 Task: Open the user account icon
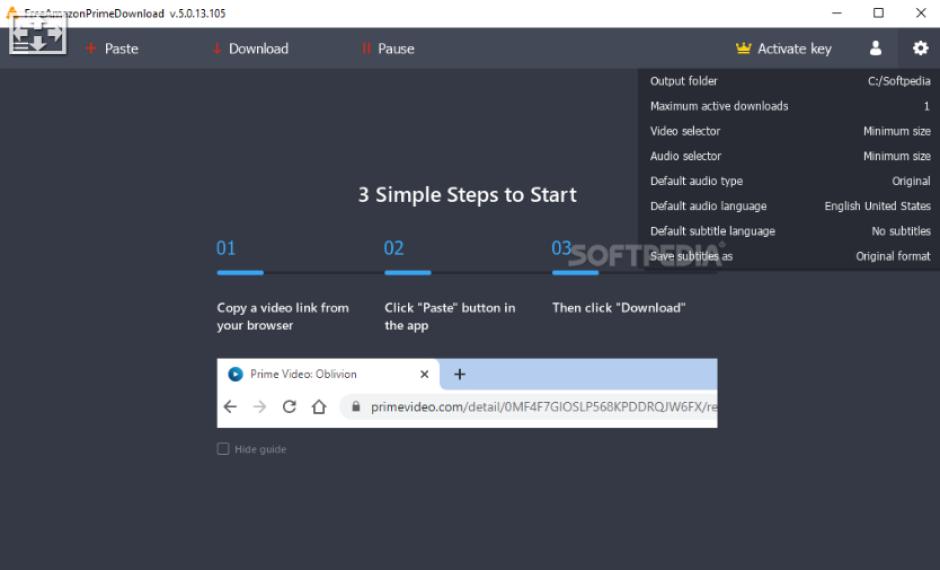click(875, 48)
